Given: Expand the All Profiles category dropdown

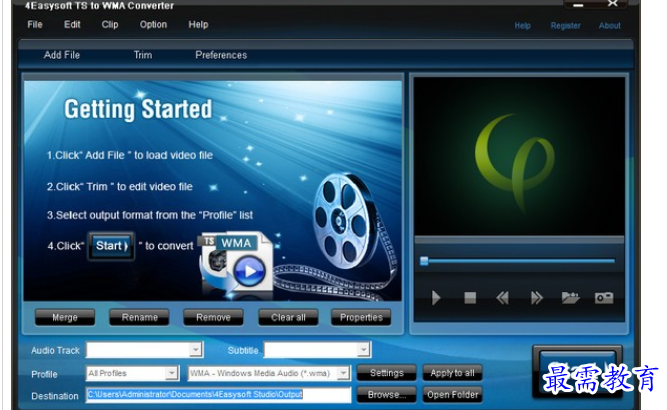Looking at the screenshot, I should (171, 373).
